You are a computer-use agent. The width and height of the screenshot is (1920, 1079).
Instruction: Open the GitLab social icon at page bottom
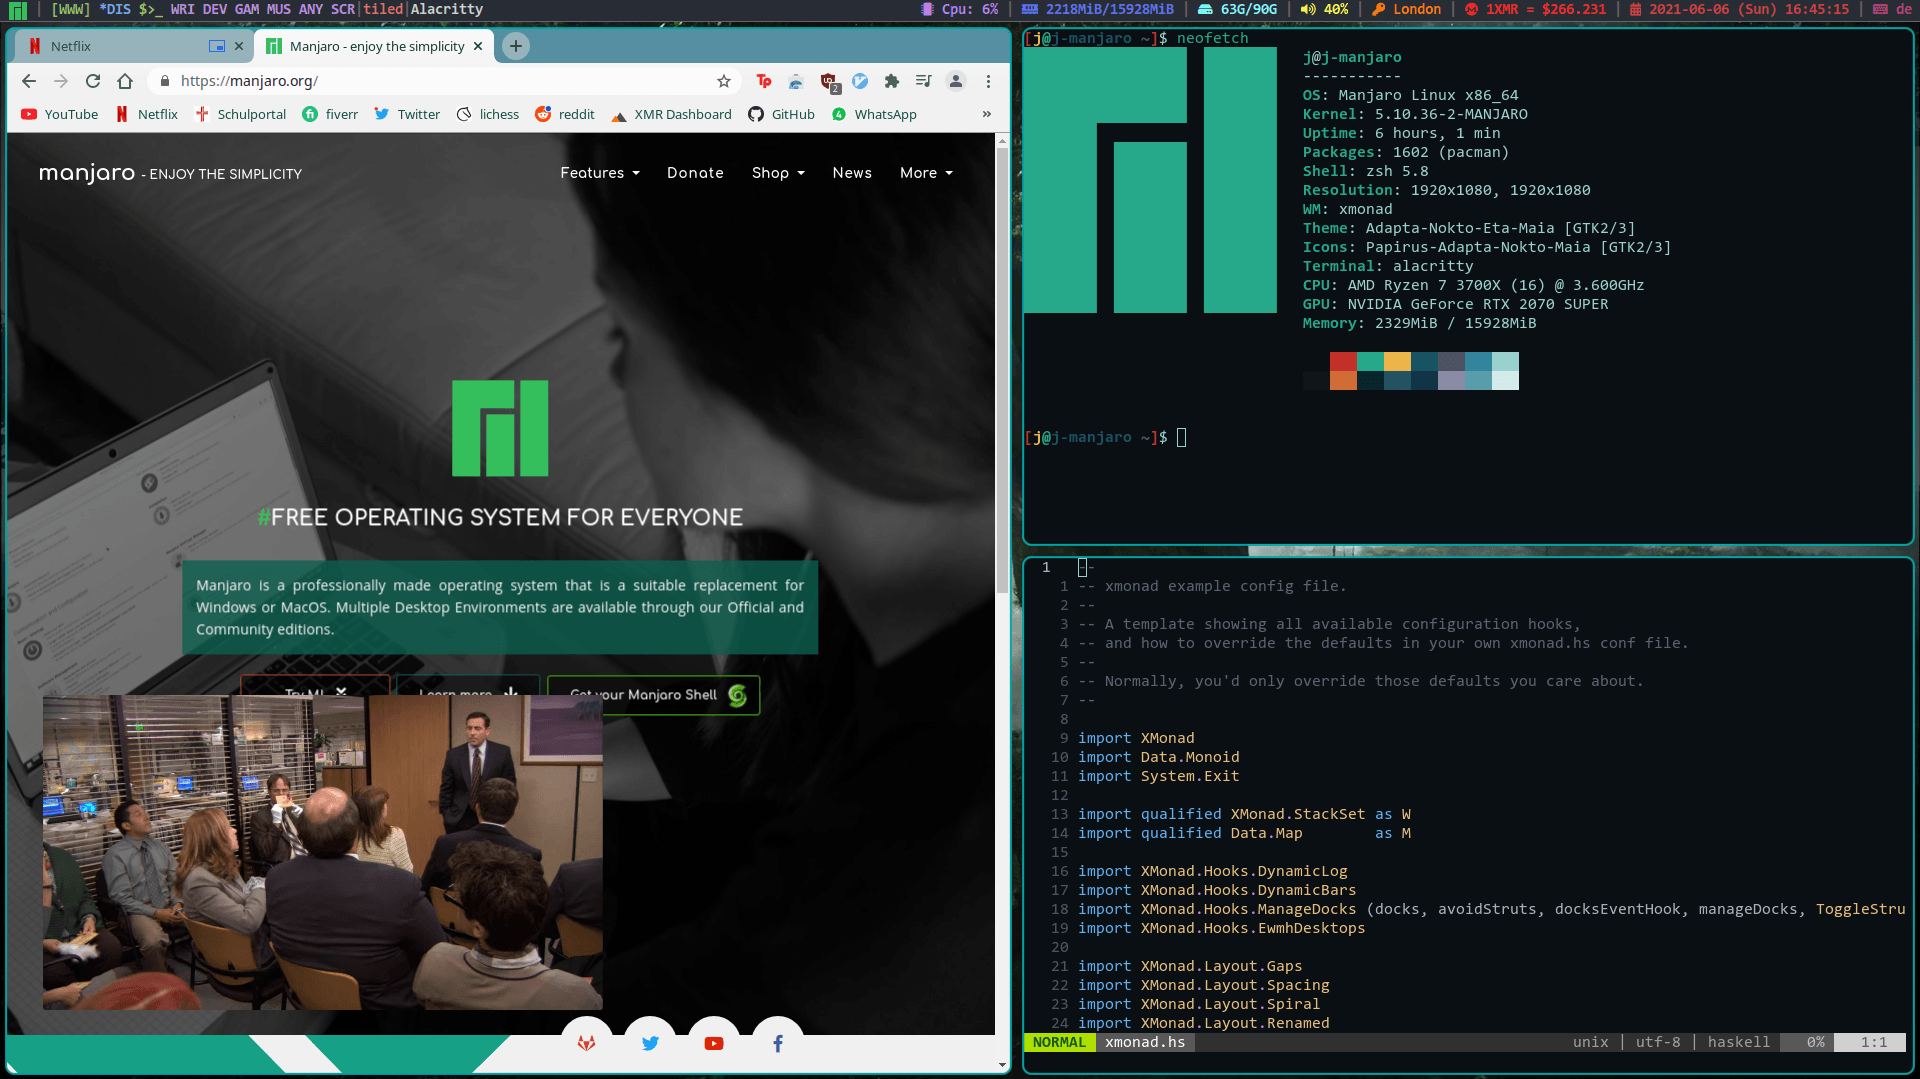(x=586, y=1043)
